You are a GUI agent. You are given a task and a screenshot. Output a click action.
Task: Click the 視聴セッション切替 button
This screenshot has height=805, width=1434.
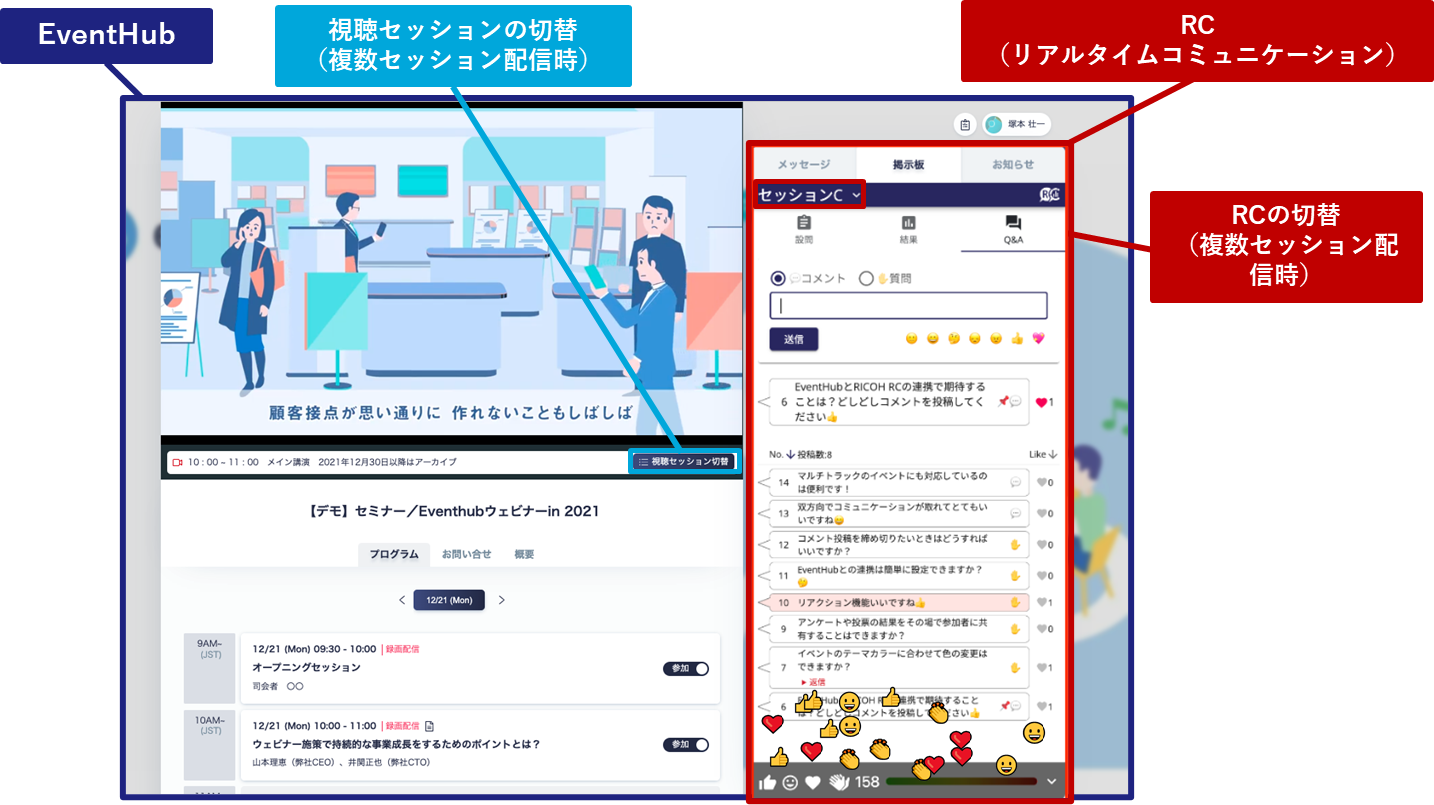[x=684, y=461]
